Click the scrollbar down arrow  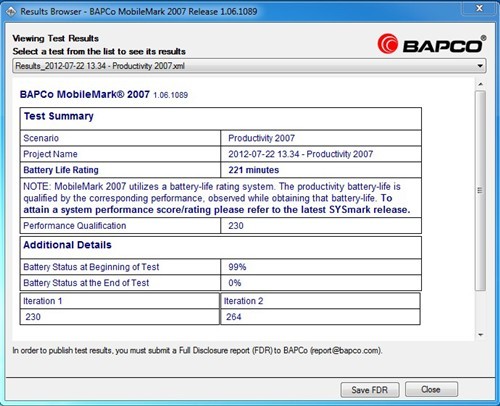[480, 335]
